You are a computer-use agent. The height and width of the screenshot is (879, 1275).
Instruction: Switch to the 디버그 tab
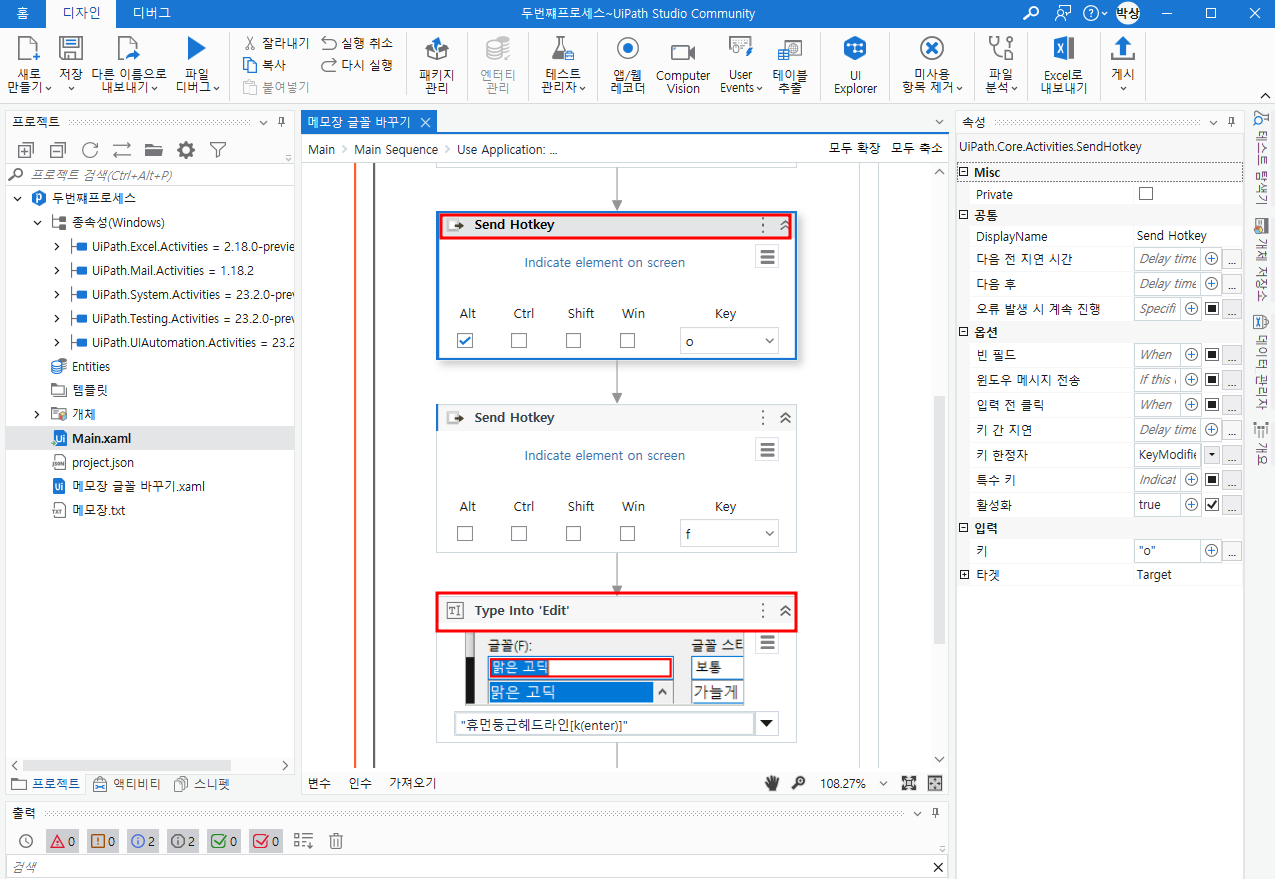tap(151, 13)
